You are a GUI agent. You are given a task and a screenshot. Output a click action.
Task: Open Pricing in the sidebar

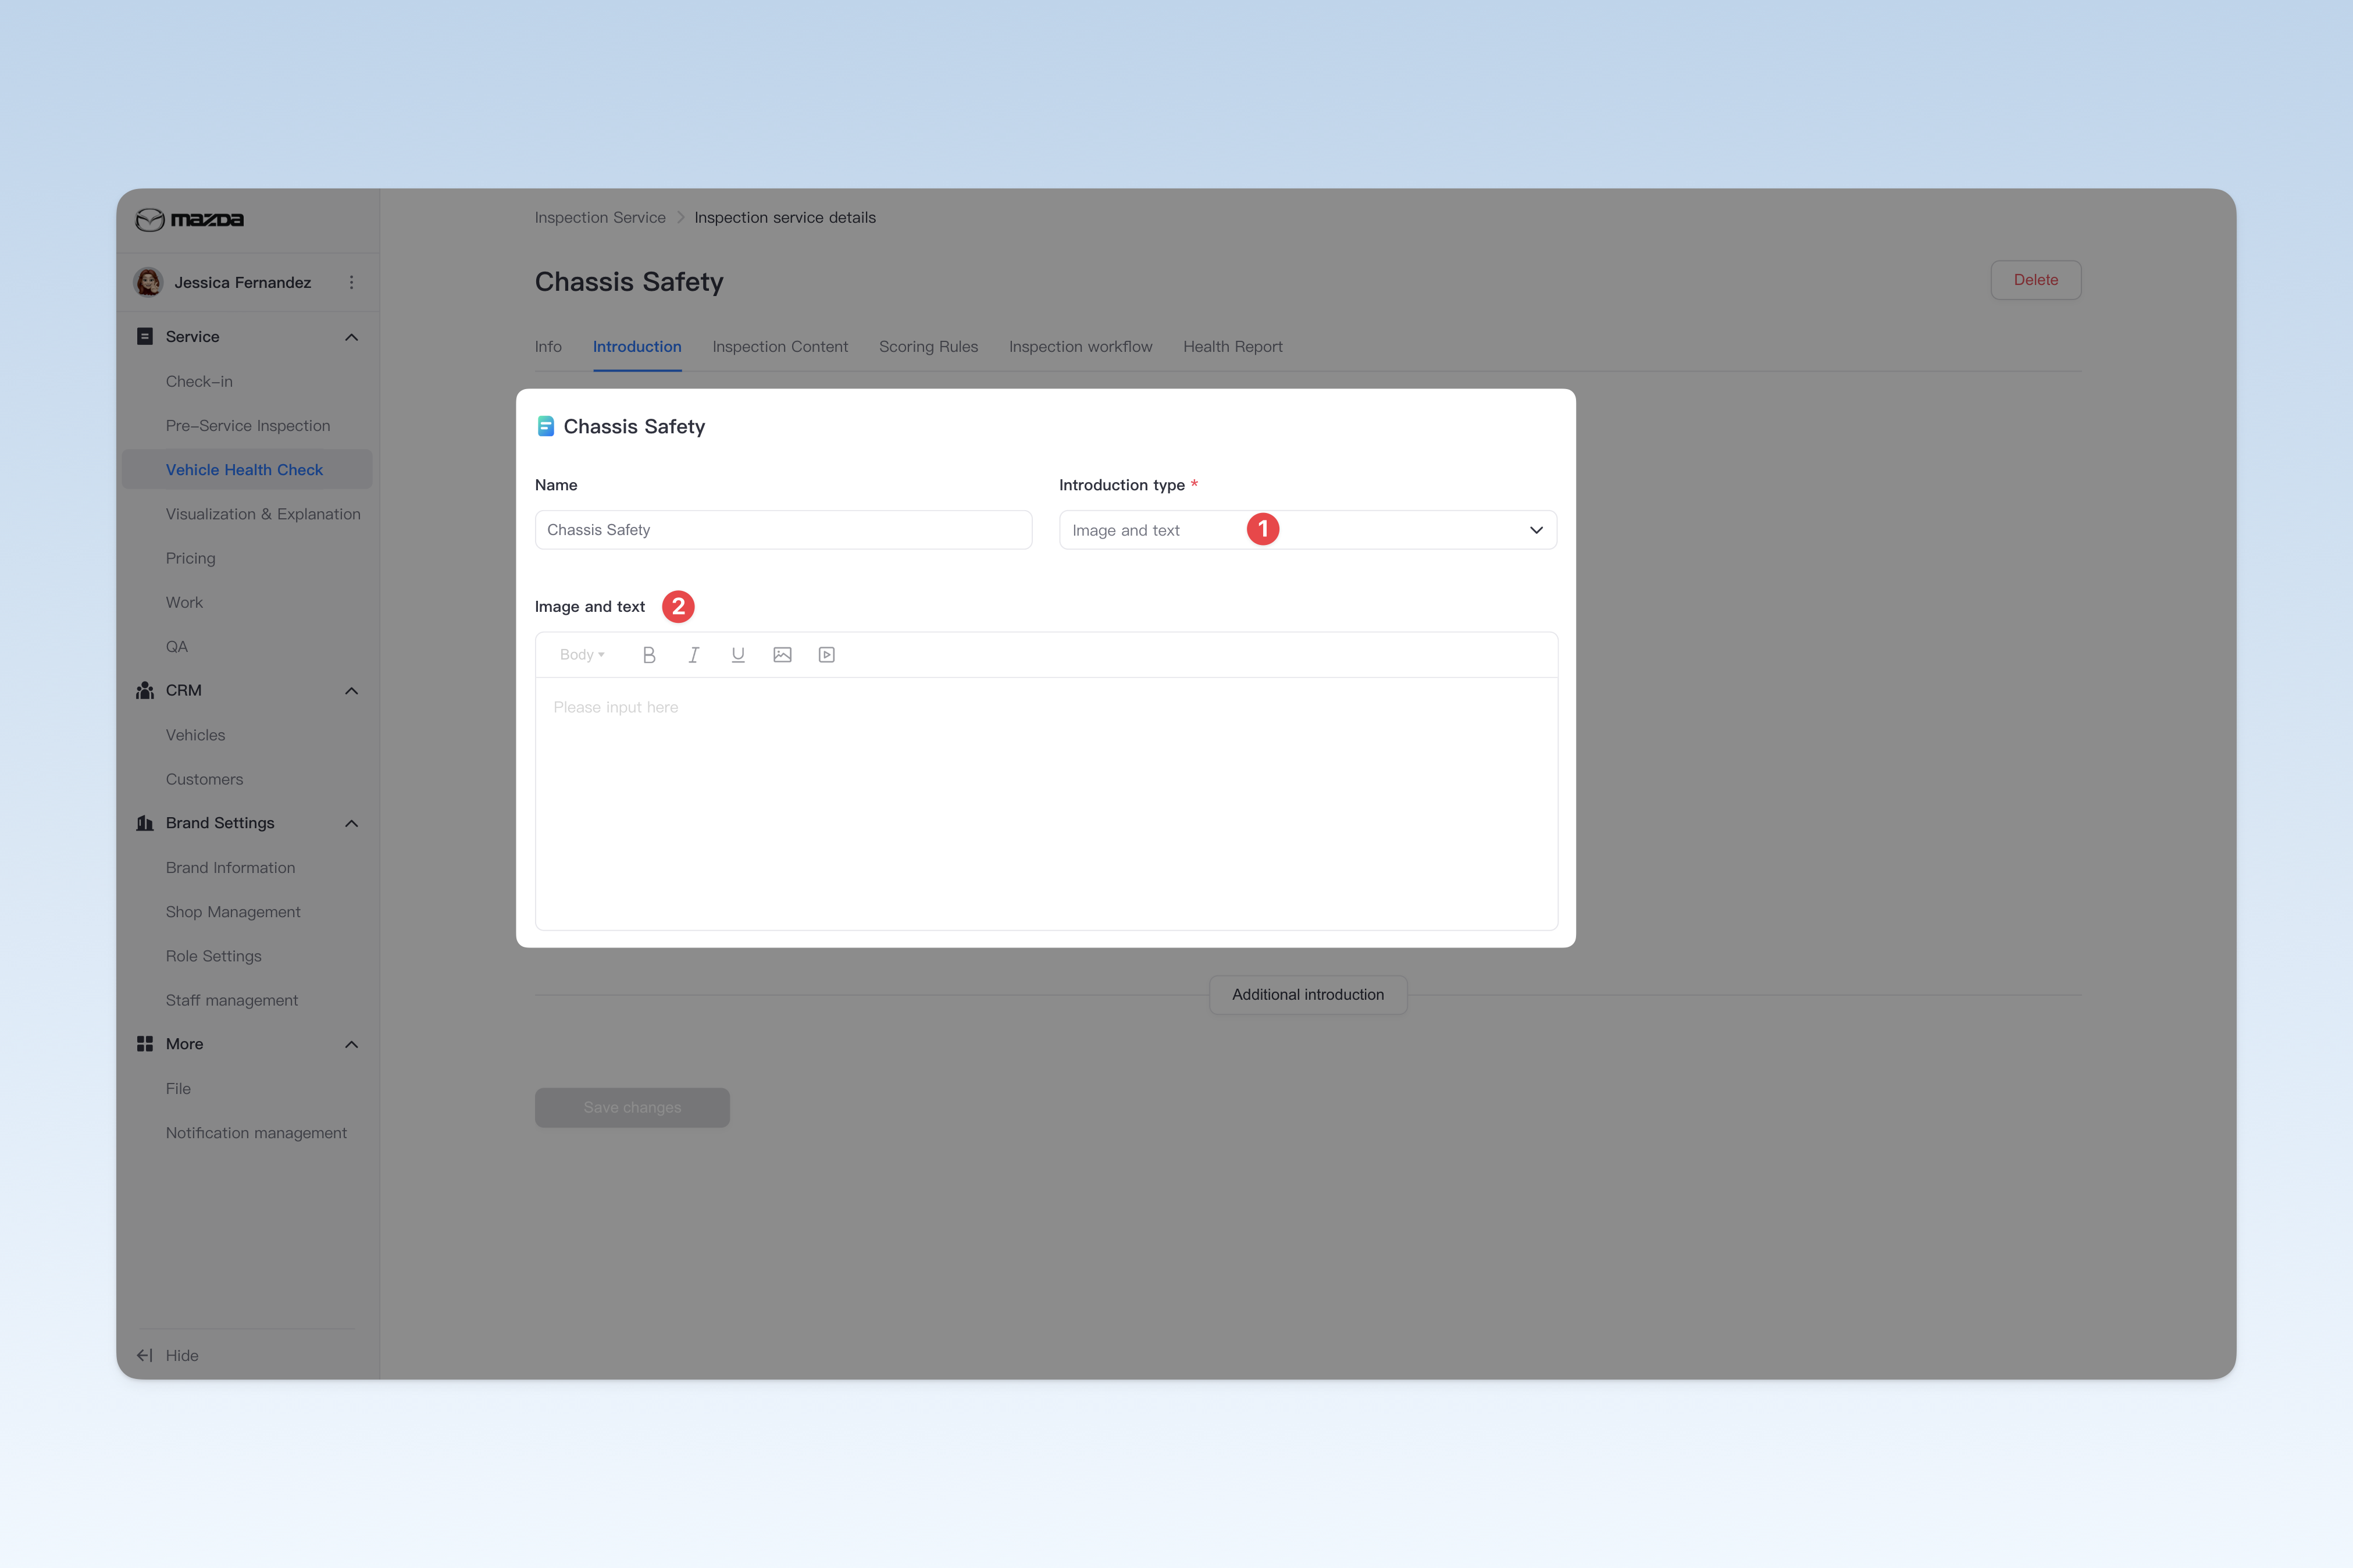coord(190,558)
